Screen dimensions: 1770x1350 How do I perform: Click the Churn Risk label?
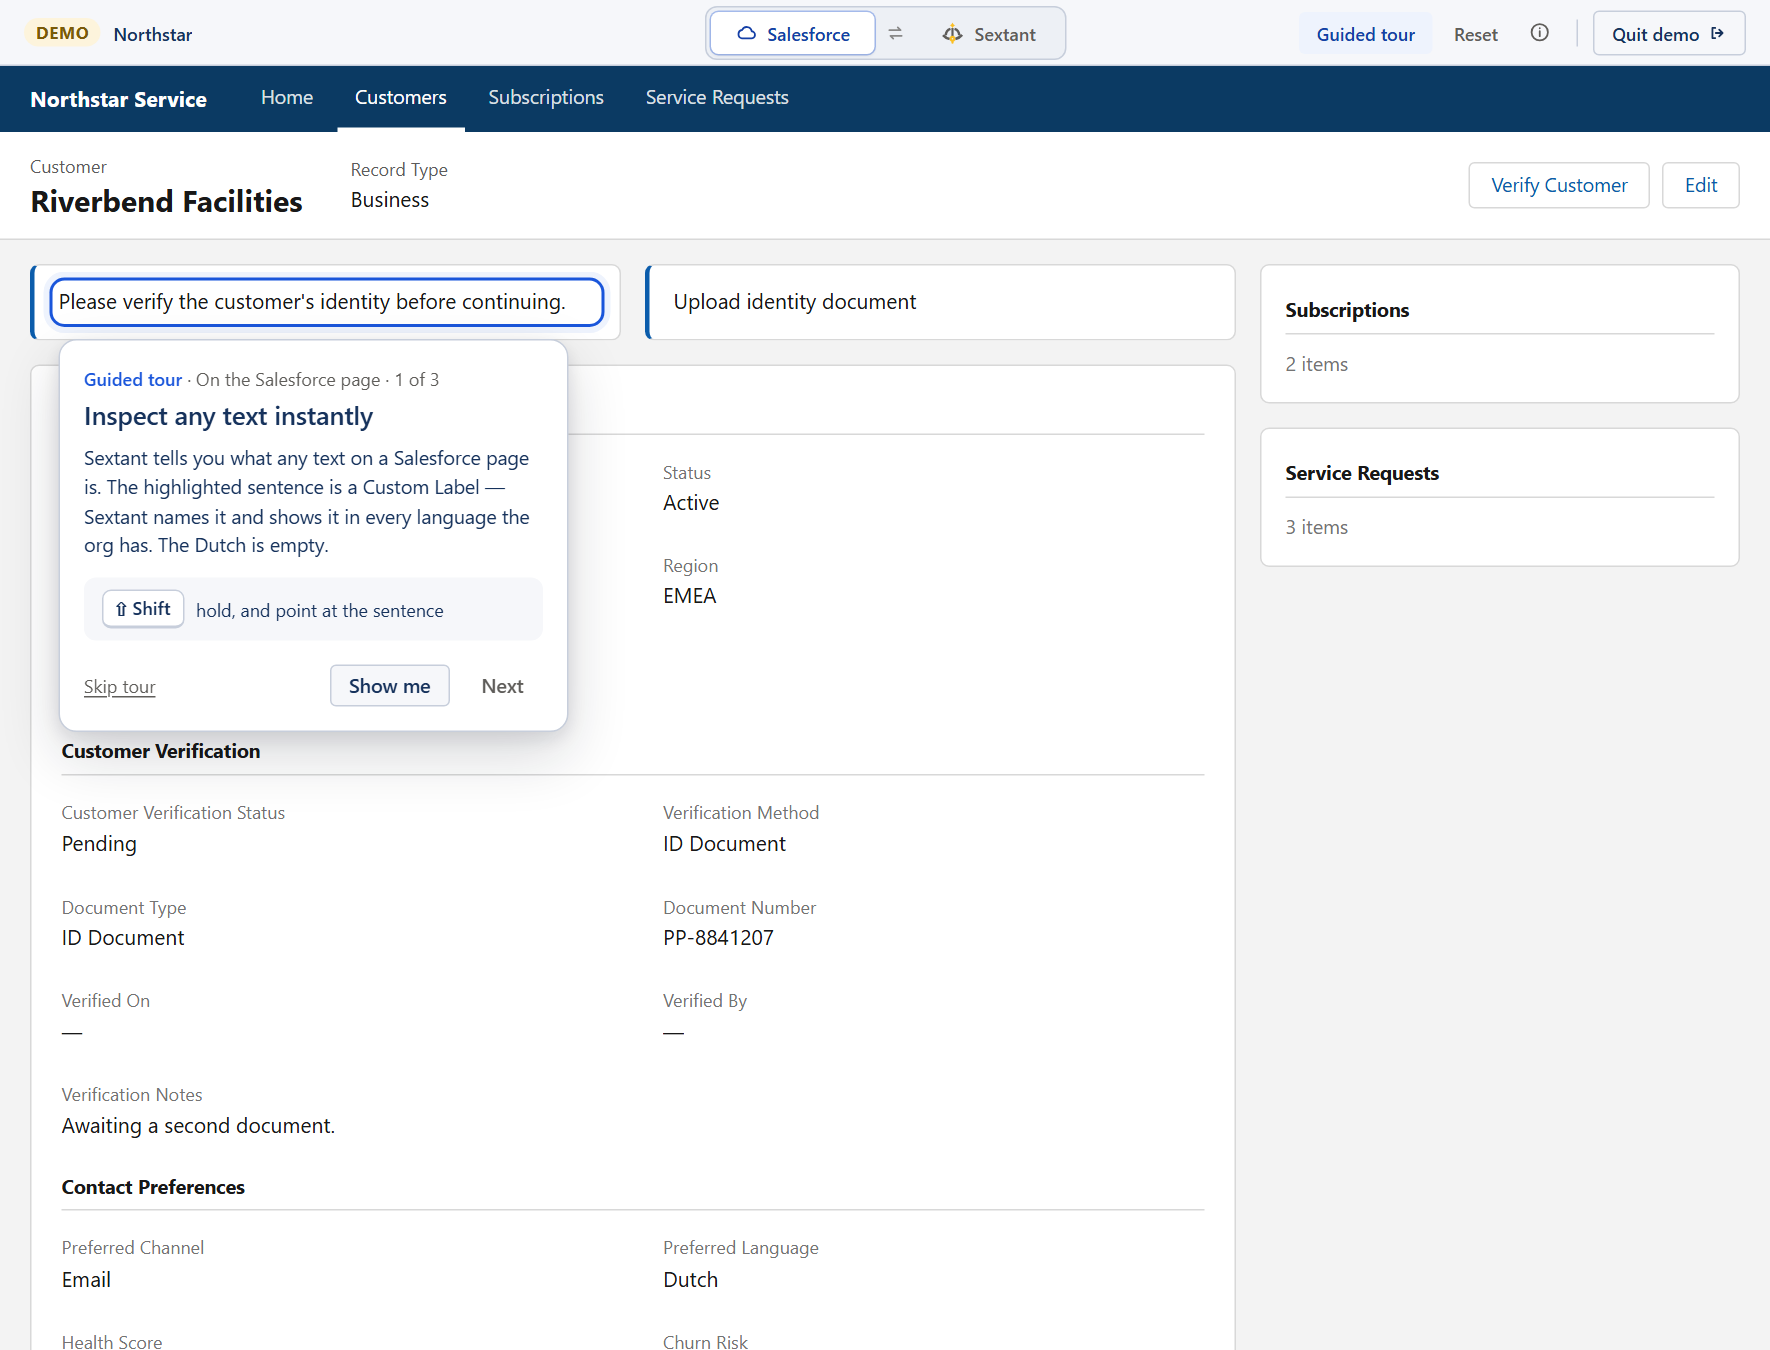pos(705,1341)
